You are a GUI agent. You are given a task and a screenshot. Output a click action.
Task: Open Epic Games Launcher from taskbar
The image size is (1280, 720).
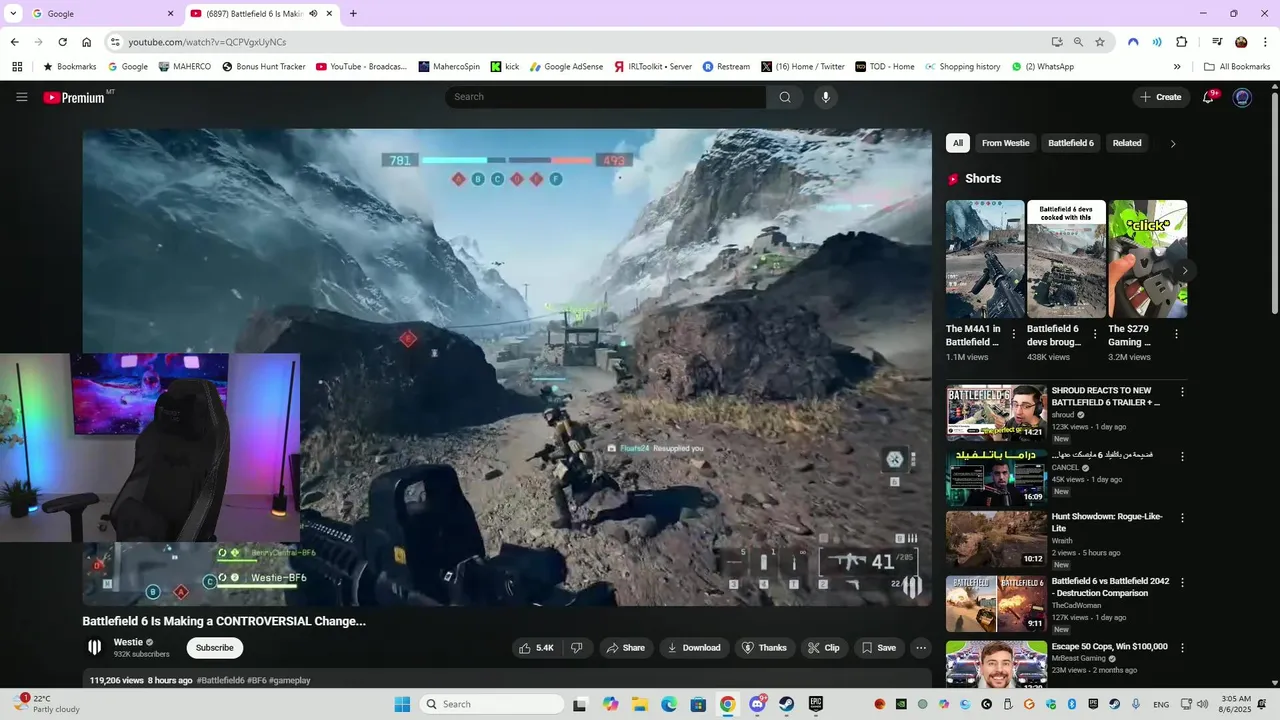pyautogui.click(x=816, y=704)
